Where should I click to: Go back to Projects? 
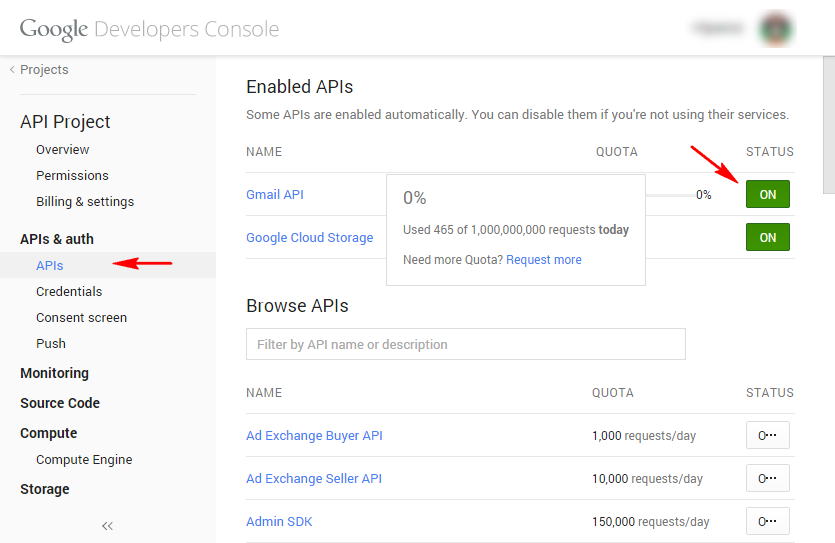pos(39,70)
